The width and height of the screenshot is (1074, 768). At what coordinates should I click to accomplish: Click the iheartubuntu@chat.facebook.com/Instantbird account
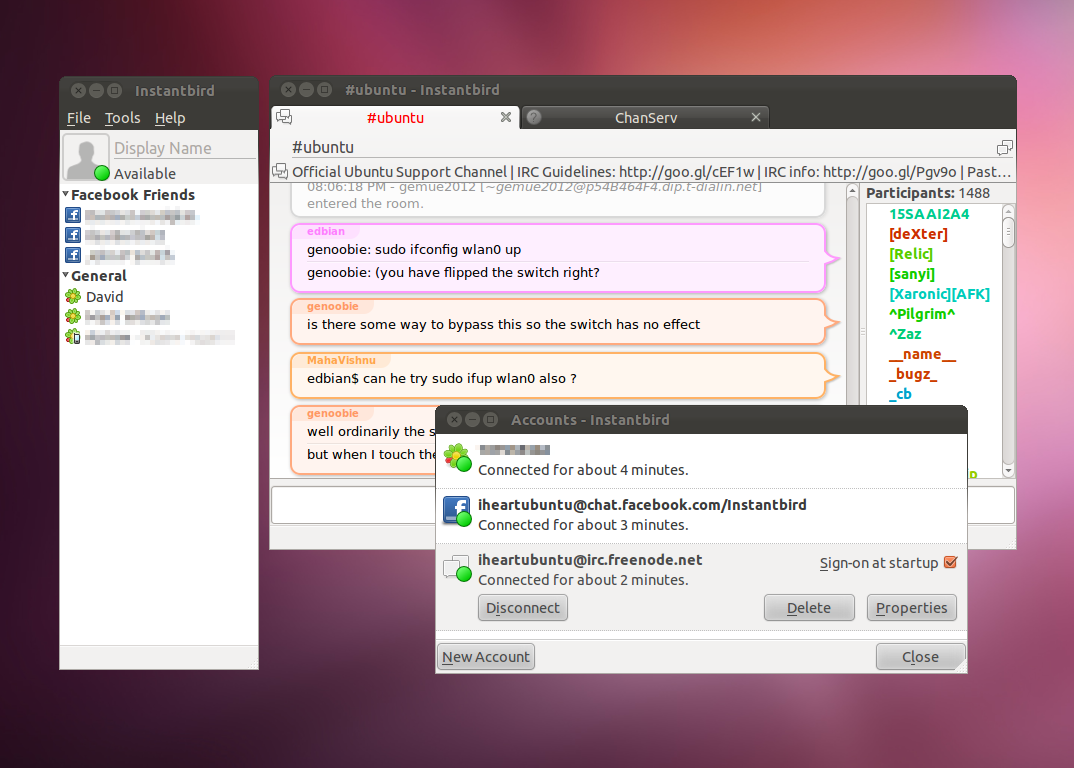701,516
